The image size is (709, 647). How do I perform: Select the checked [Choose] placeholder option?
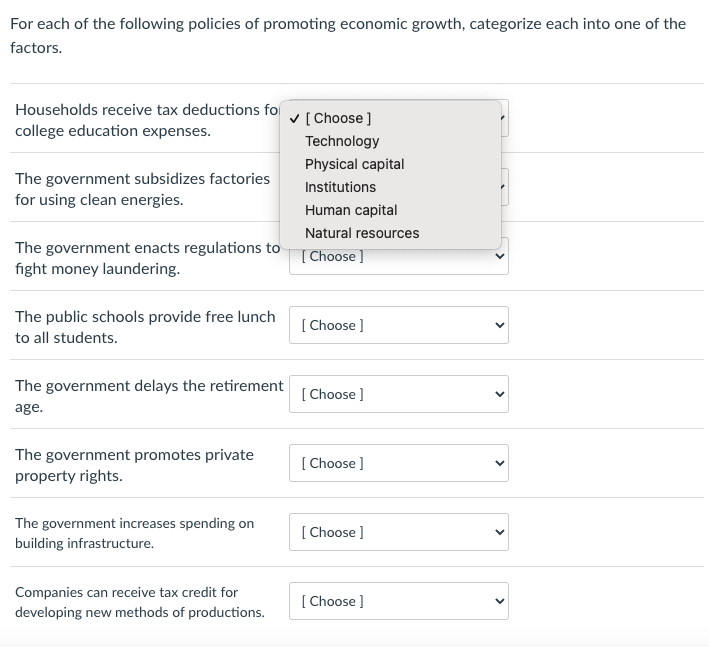(x=338, y=118)
